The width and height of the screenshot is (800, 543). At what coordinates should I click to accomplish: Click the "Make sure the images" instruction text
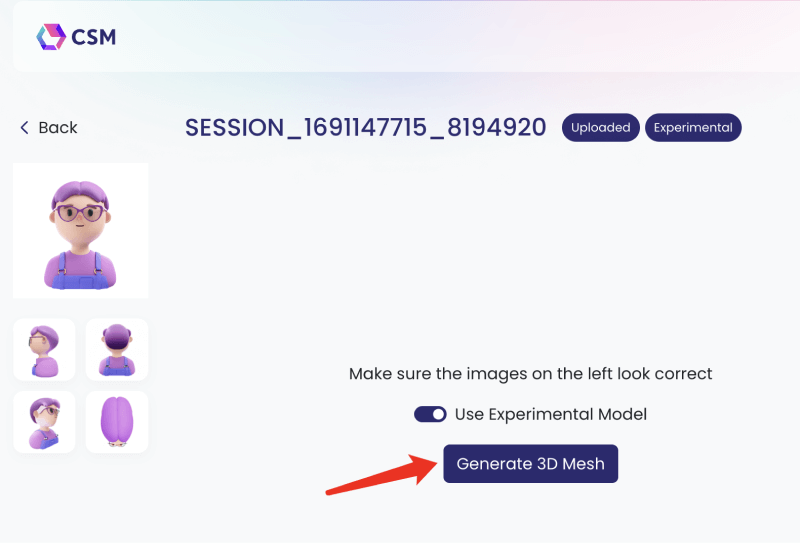tap(530, 374)
